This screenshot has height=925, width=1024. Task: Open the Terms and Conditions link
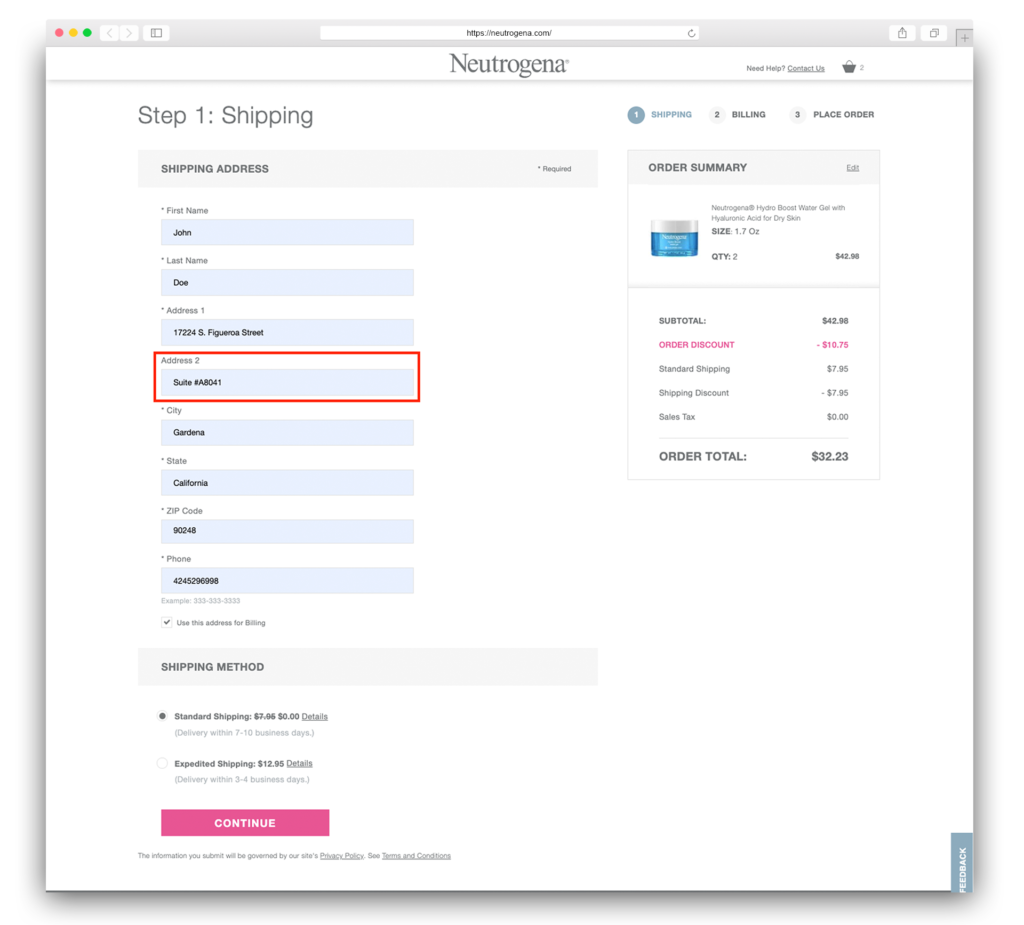(x=416, y=856)
